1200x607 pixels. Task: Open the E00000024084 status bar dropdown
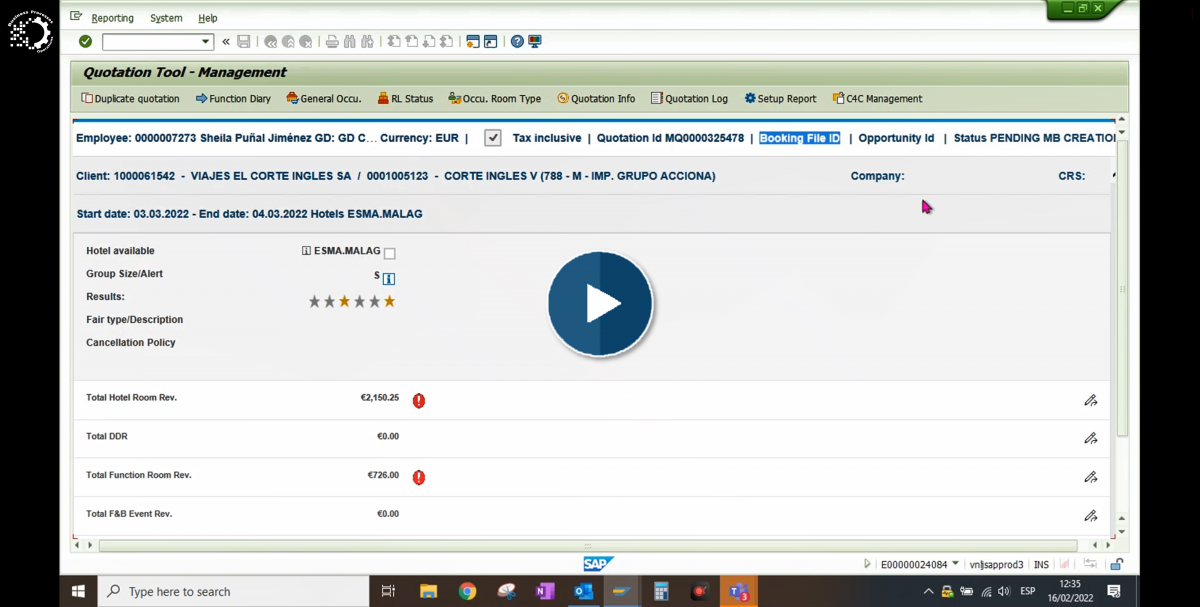pos(956,564)
